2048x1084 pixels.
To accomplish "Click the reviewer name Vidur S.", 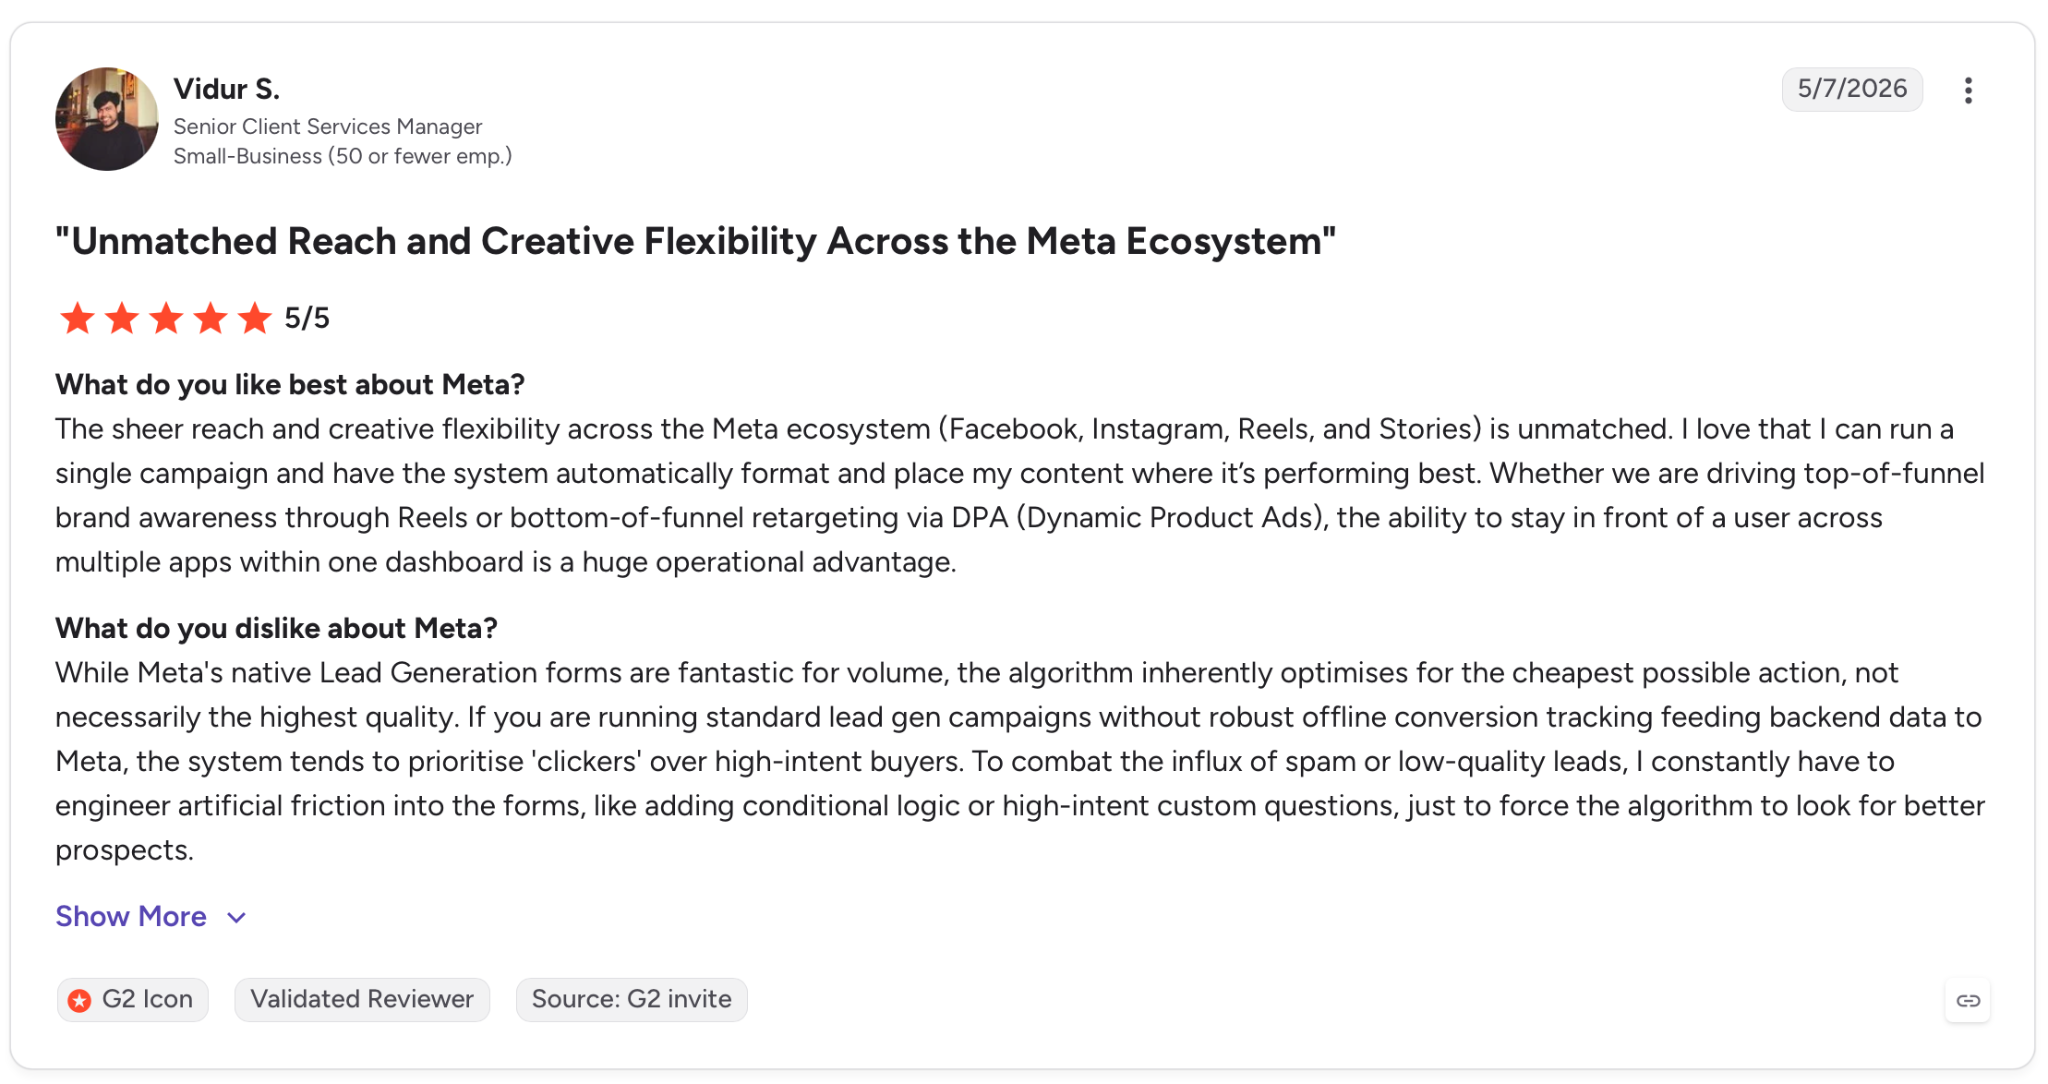I will point(226,89).
